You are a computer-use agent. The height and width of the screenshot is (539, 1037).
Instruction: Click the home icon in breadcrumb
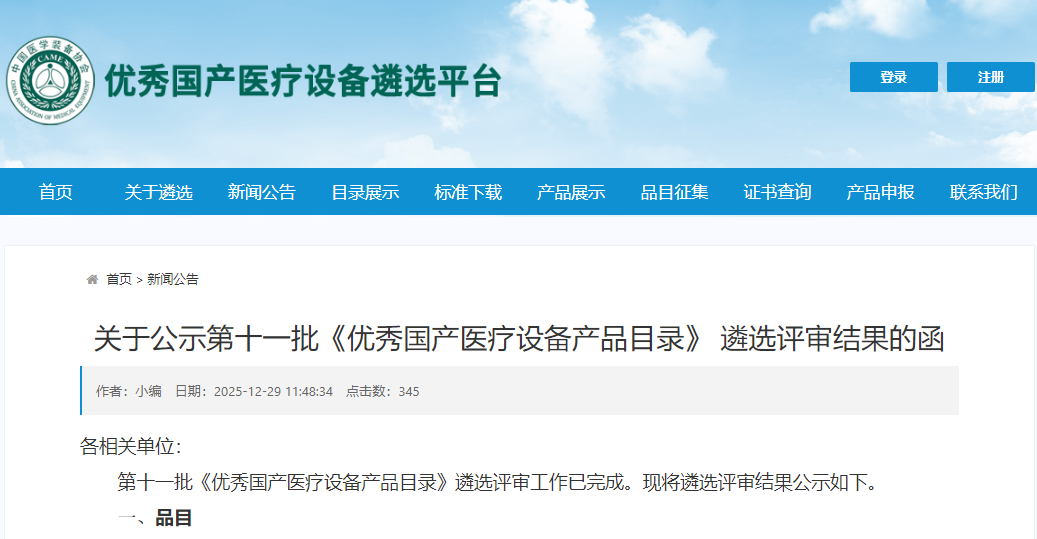pos(93,280)
